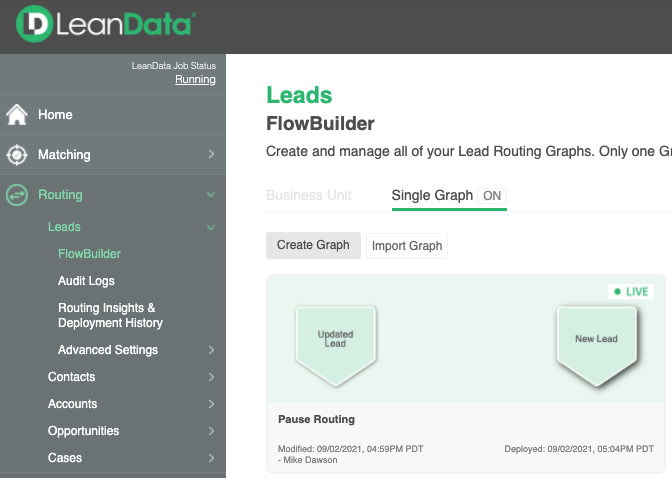Collapse the Leads submenu chevron
Image resolution: width=672 pixels, height=478 pixels.
click(x=211, y=228)
